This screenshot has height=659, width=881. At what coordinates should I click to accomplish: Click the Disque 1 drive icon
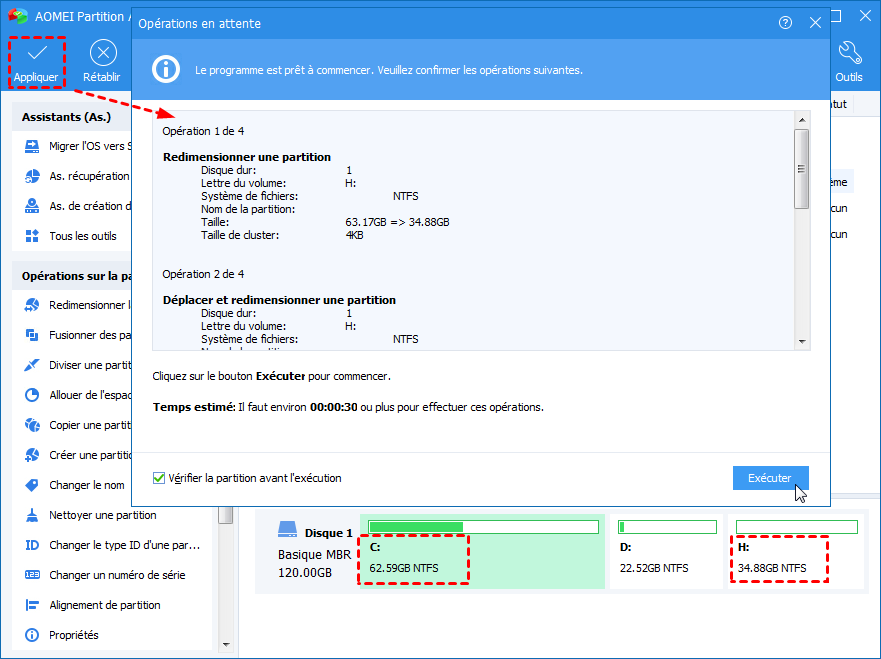tap(288, 529)
